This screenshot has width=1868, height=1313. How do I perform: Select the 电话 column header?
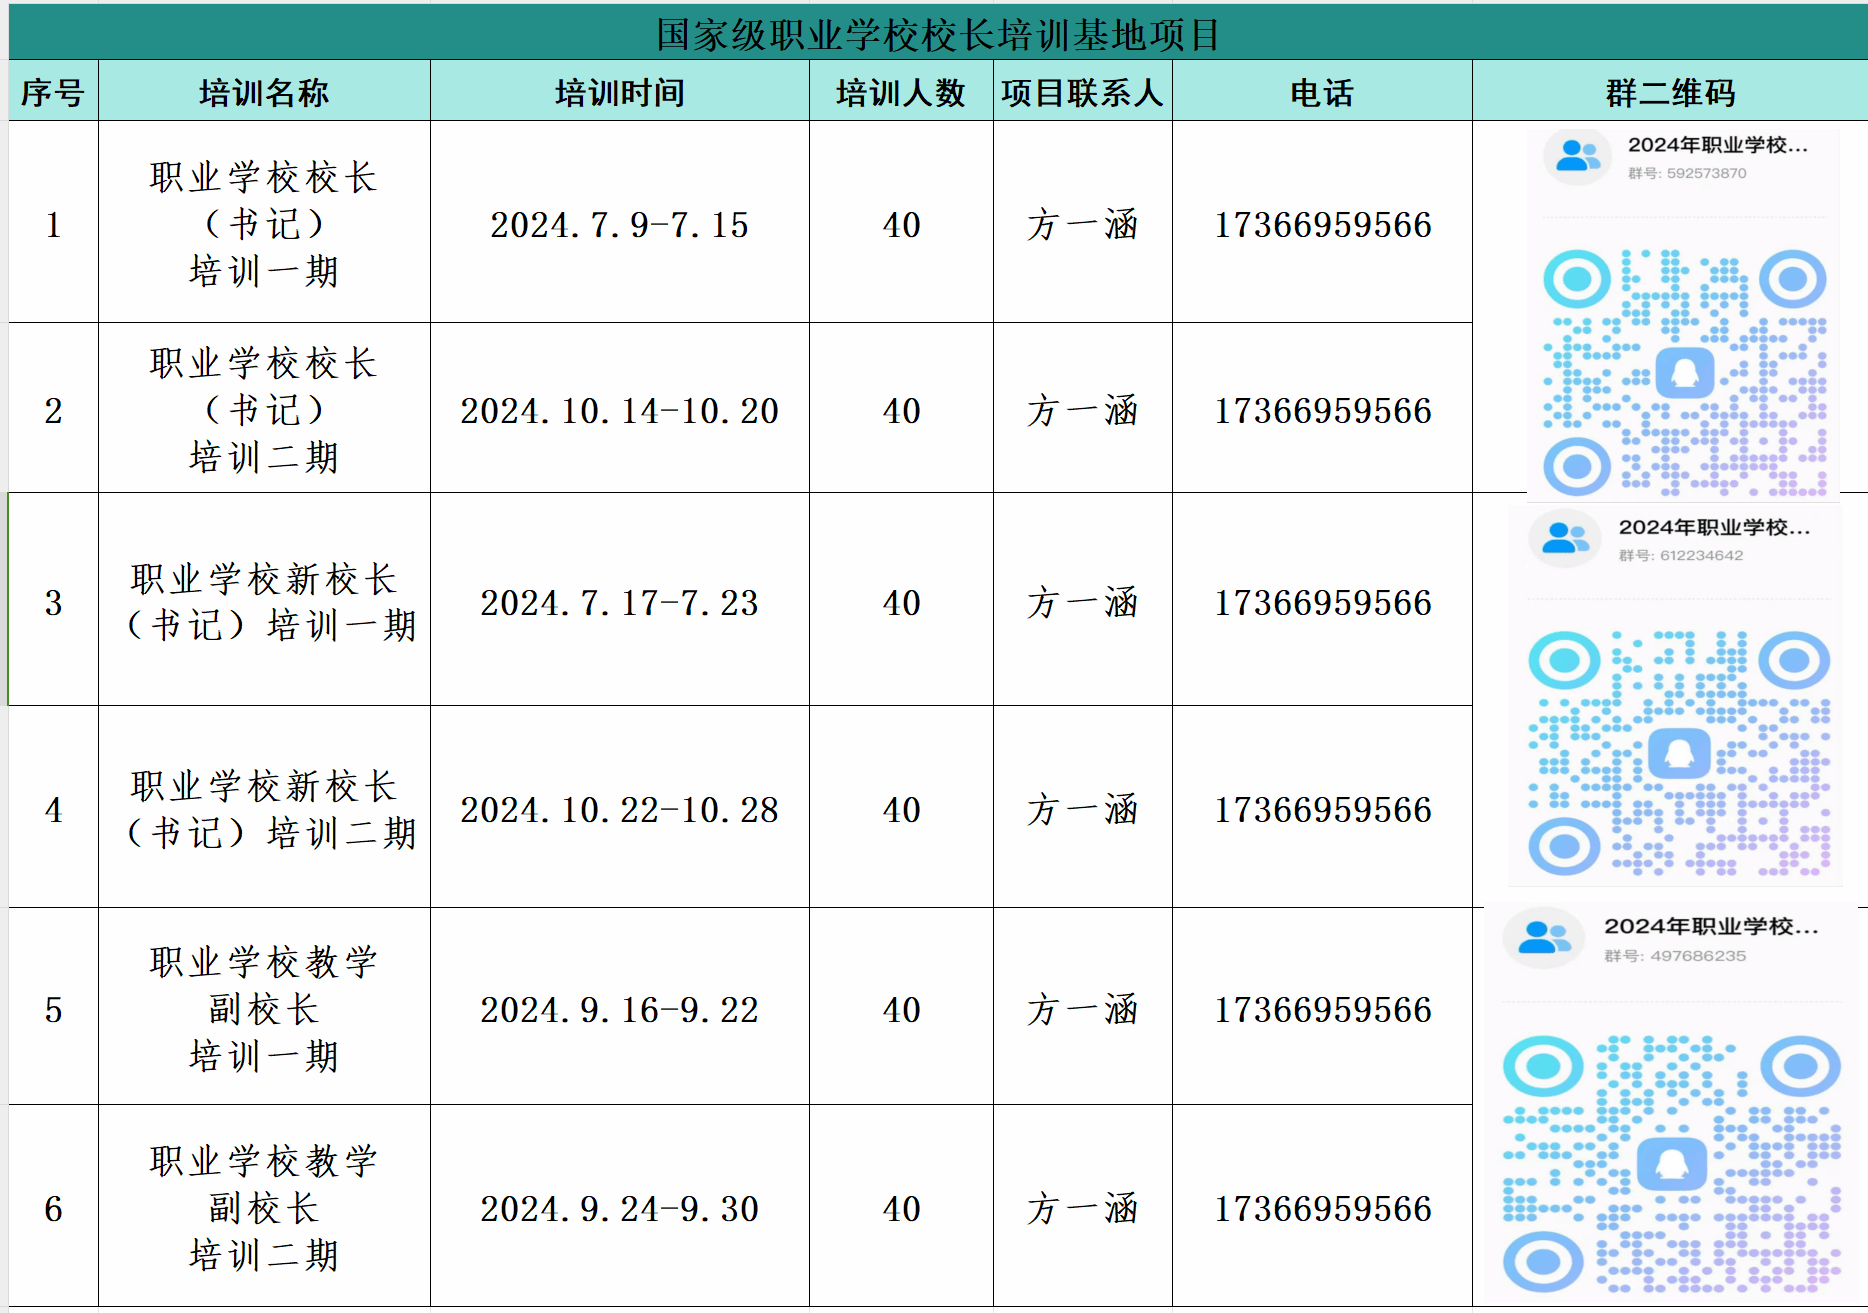(x=1322, y=92)
